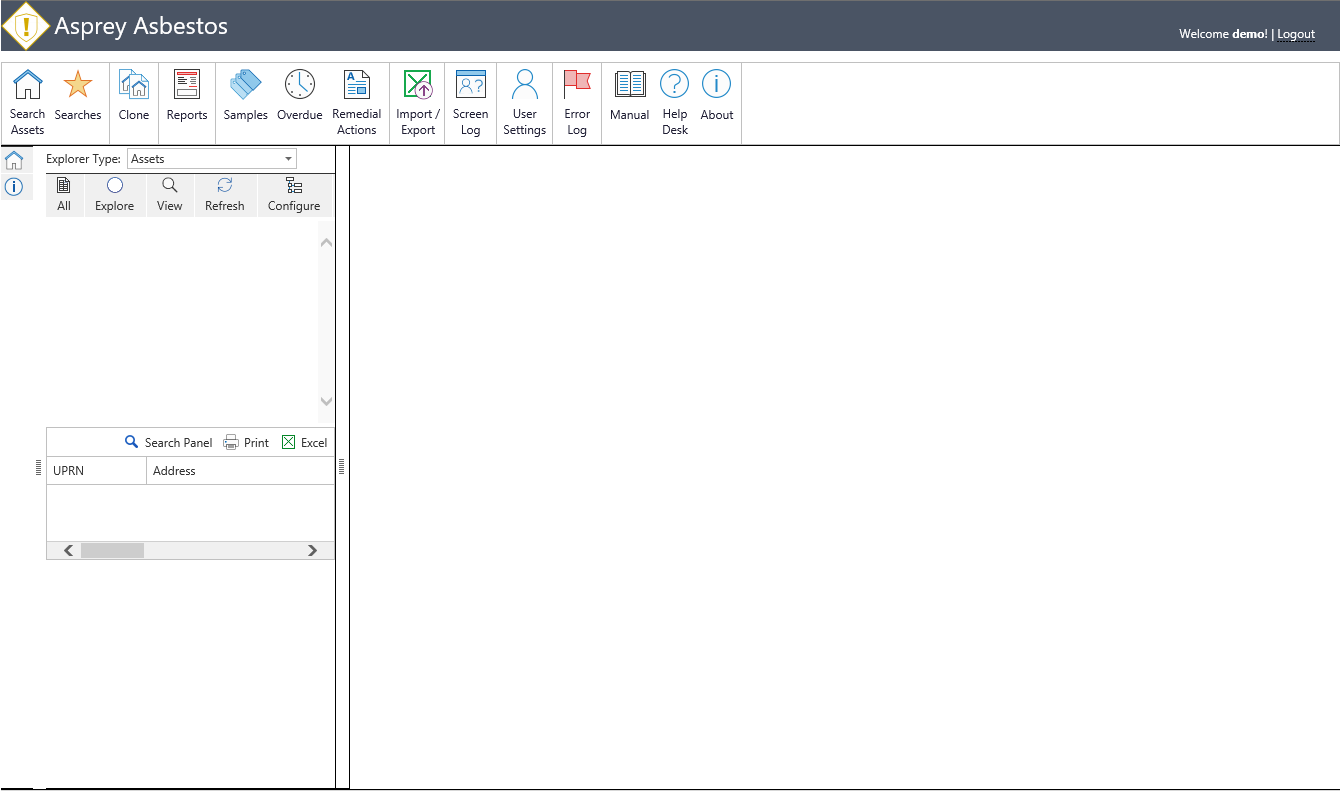
Task: Expand the Explorer Type dropdown
Action: [x=289, y=159]
